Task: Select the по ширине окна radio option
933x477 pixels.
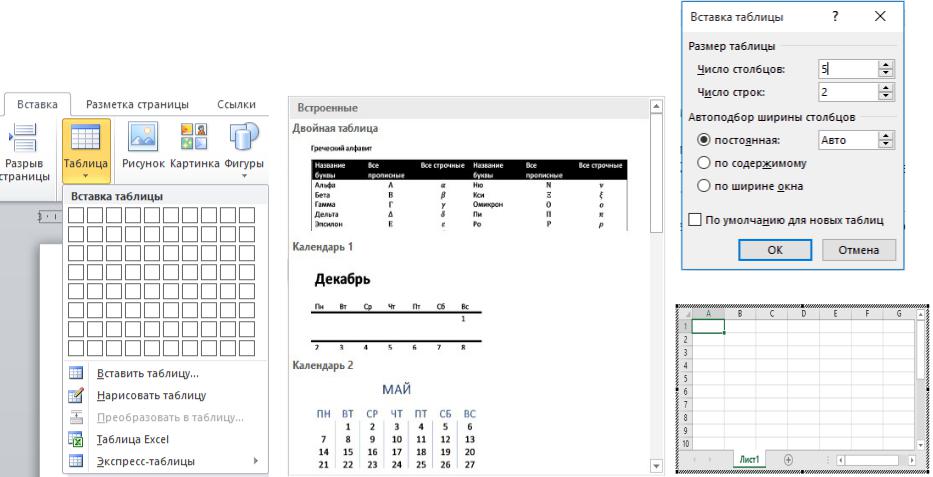Action: point(704,186)
